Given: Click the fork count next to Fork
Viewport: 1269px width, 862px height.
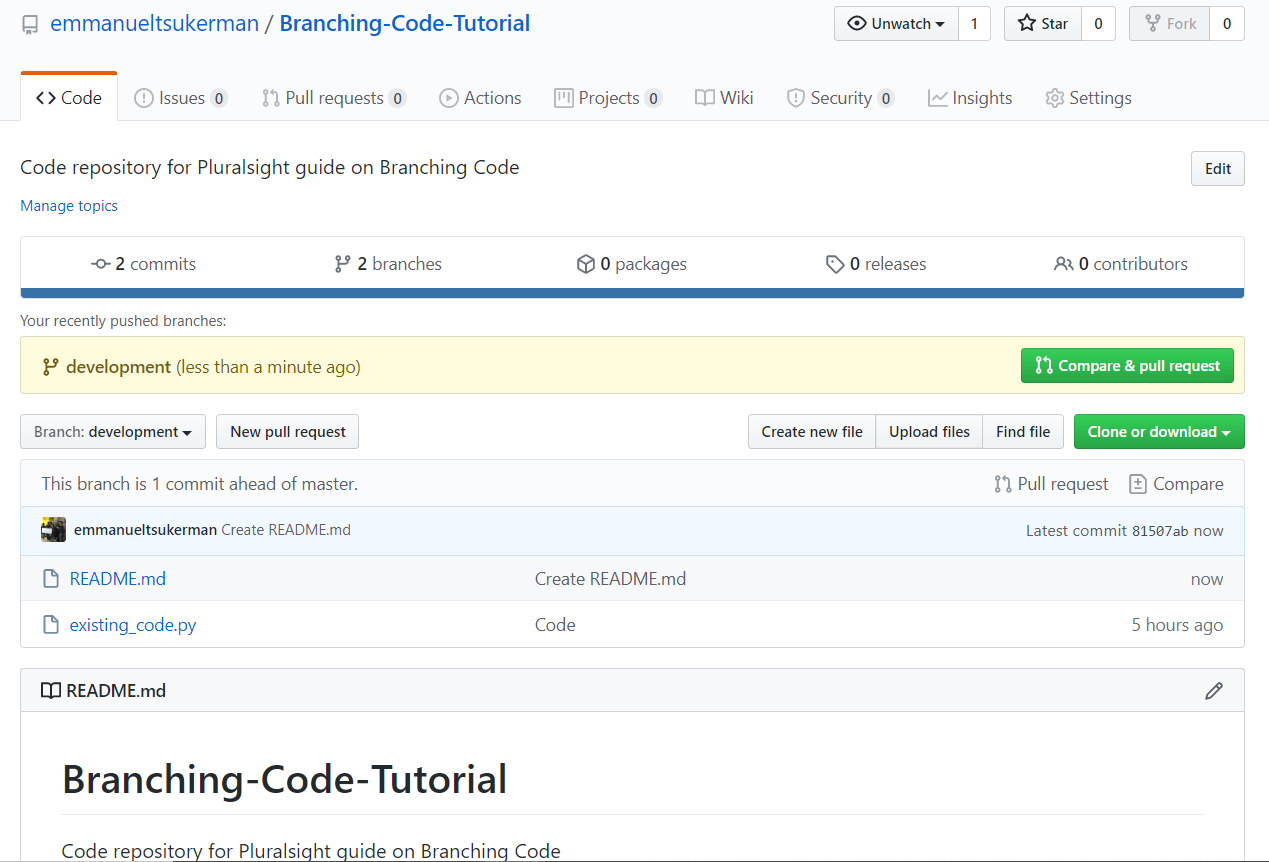Looking at the screenshot, I should pyautogui.click(x=1227, y=24).
